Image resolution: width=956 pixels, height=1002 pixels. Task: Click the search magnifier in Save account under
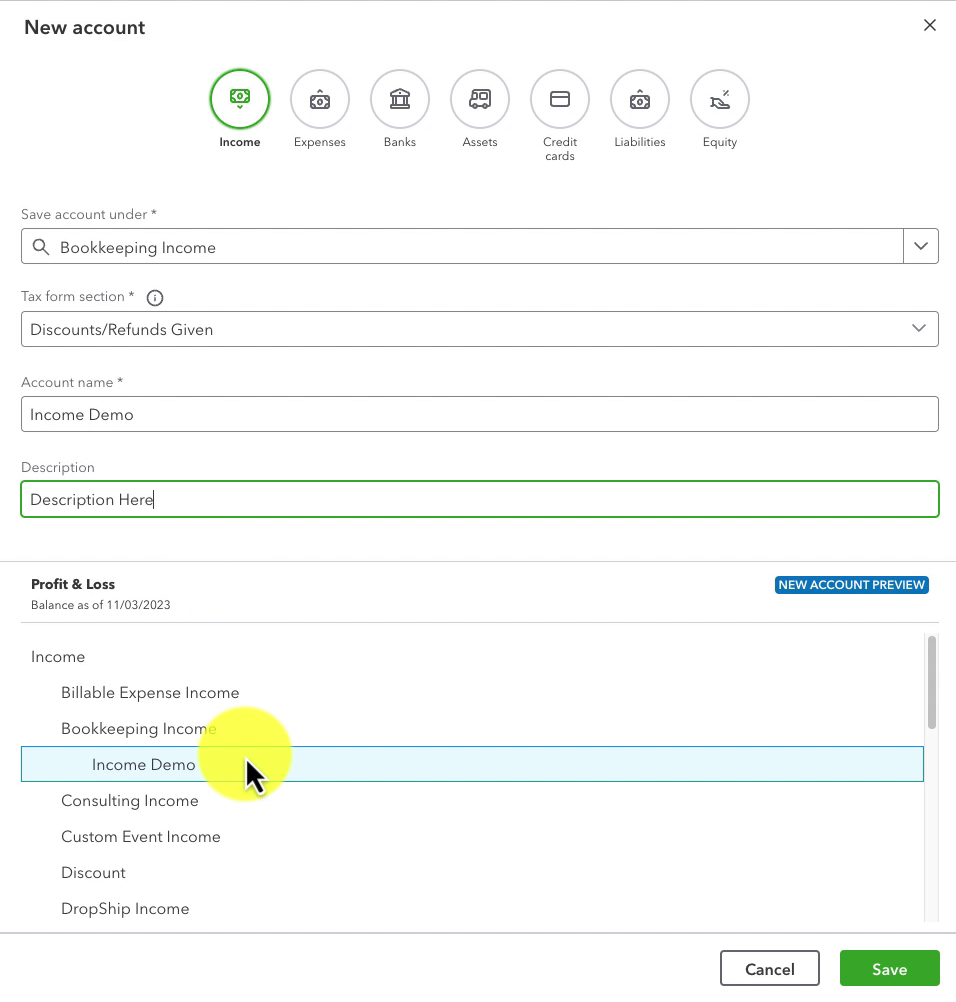[x=41, y=247]
